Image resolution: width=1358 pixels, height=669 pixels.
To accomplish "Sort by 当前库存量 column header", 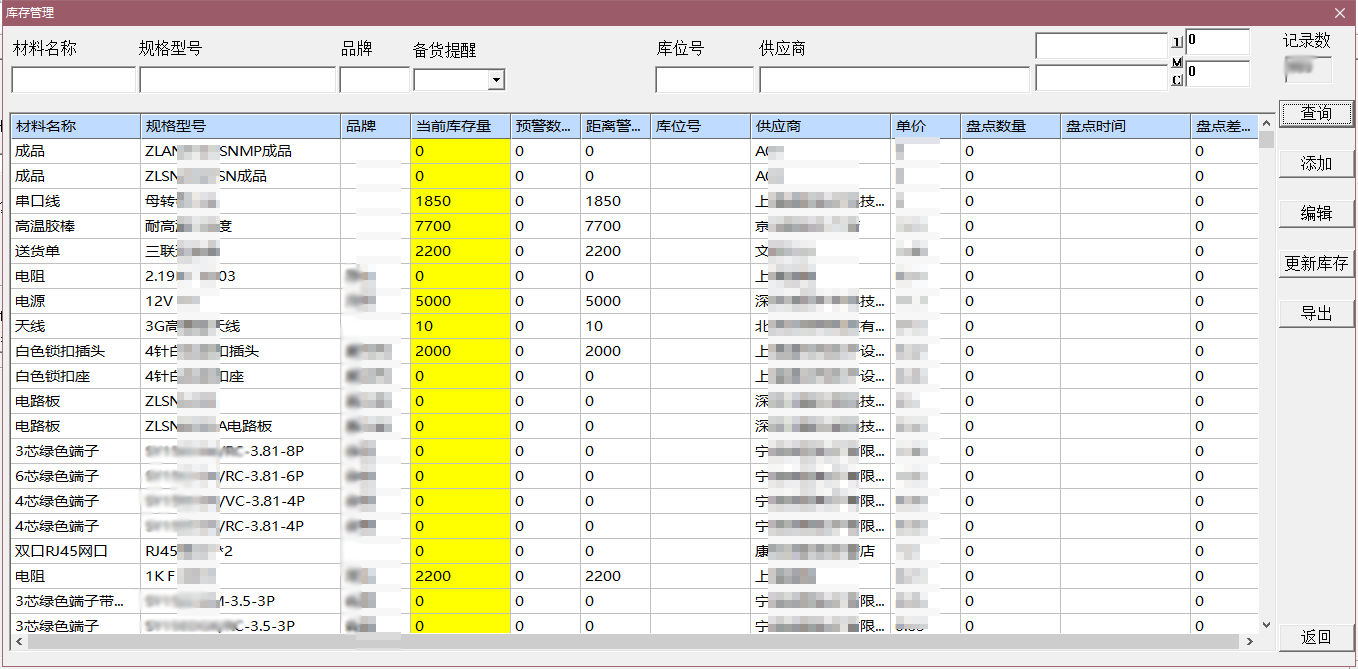I will (x=459, y=126).
